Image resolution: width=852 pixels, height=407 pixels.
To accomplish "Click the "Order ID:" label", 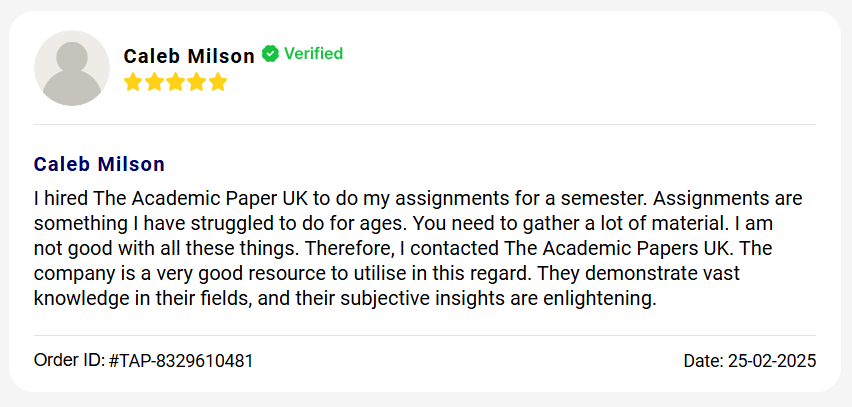I will 69,360.
